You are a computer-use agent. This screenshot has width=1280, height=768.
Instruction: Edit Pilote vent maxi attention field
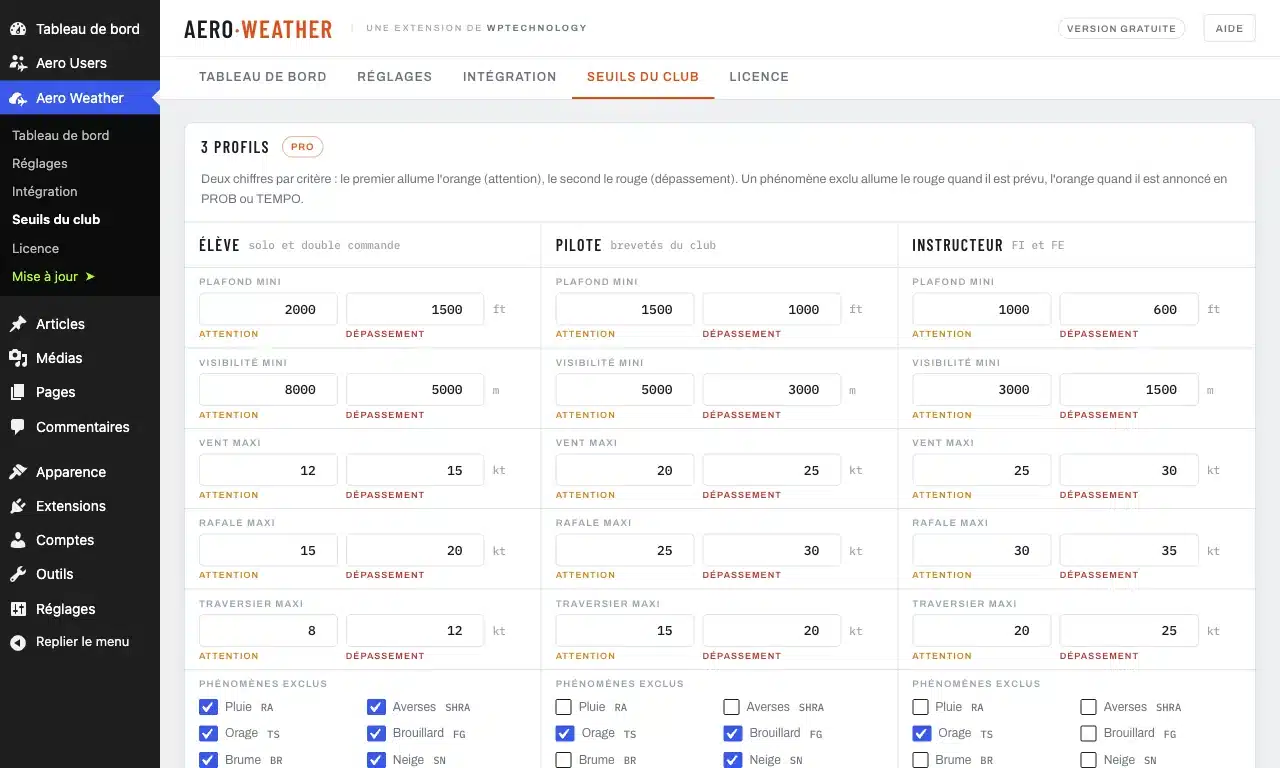pyautogui.click(x=625, y=470)
